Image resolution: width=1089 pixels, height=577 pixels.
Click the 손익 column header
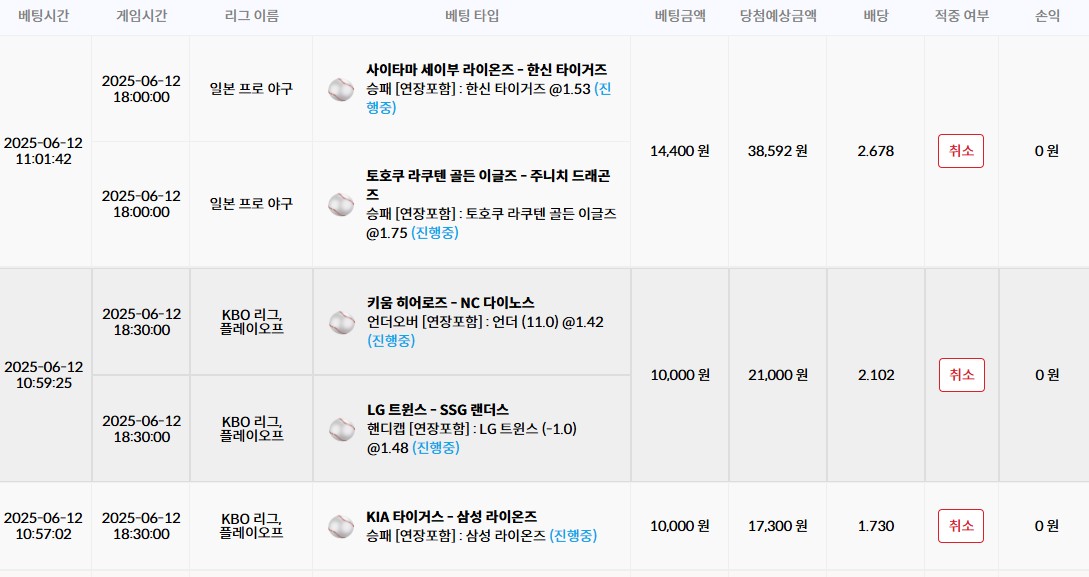coord(1047,16)
